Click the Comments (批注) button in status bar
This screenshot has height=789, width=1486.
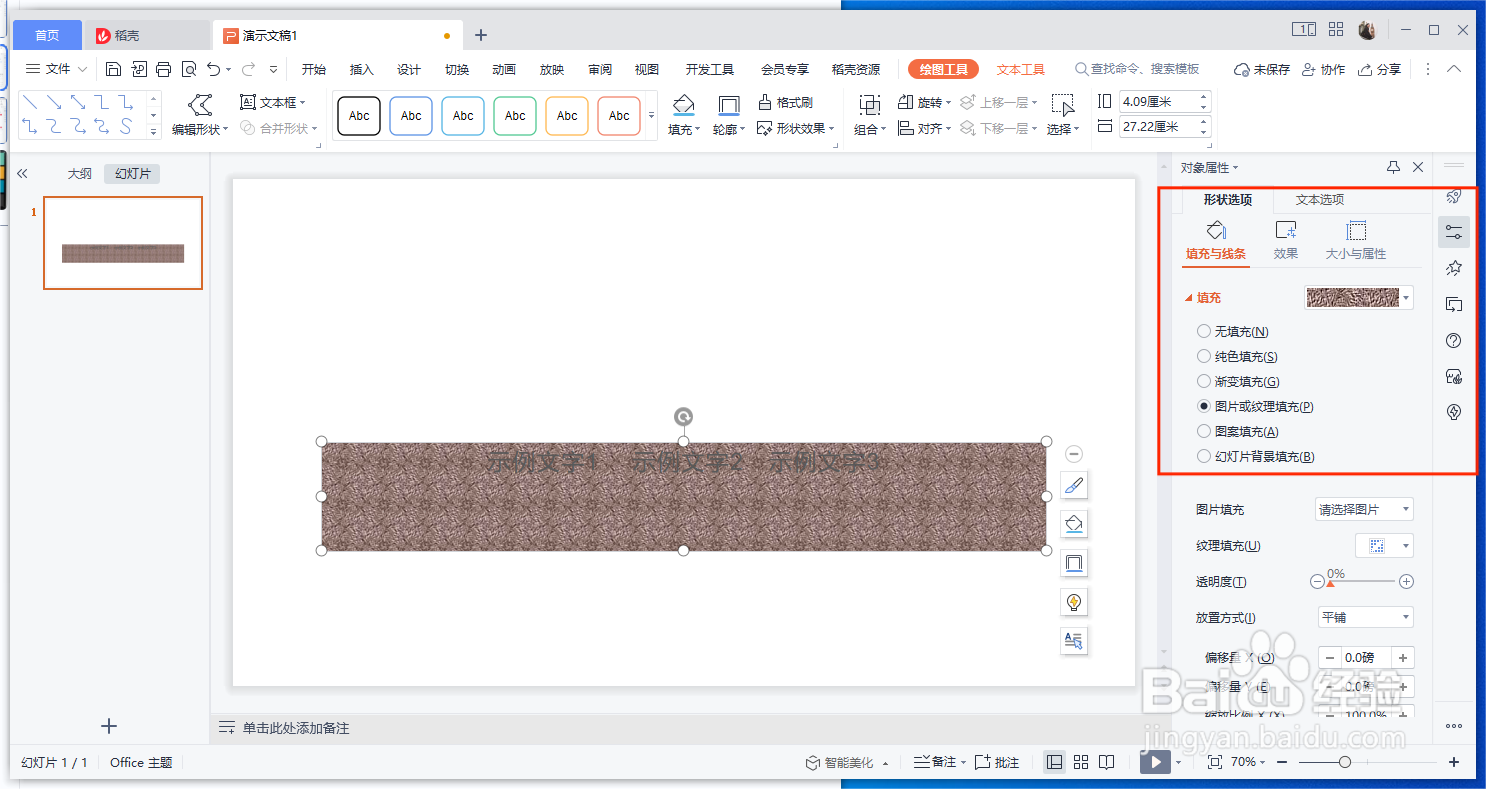[x=997, y=762]
